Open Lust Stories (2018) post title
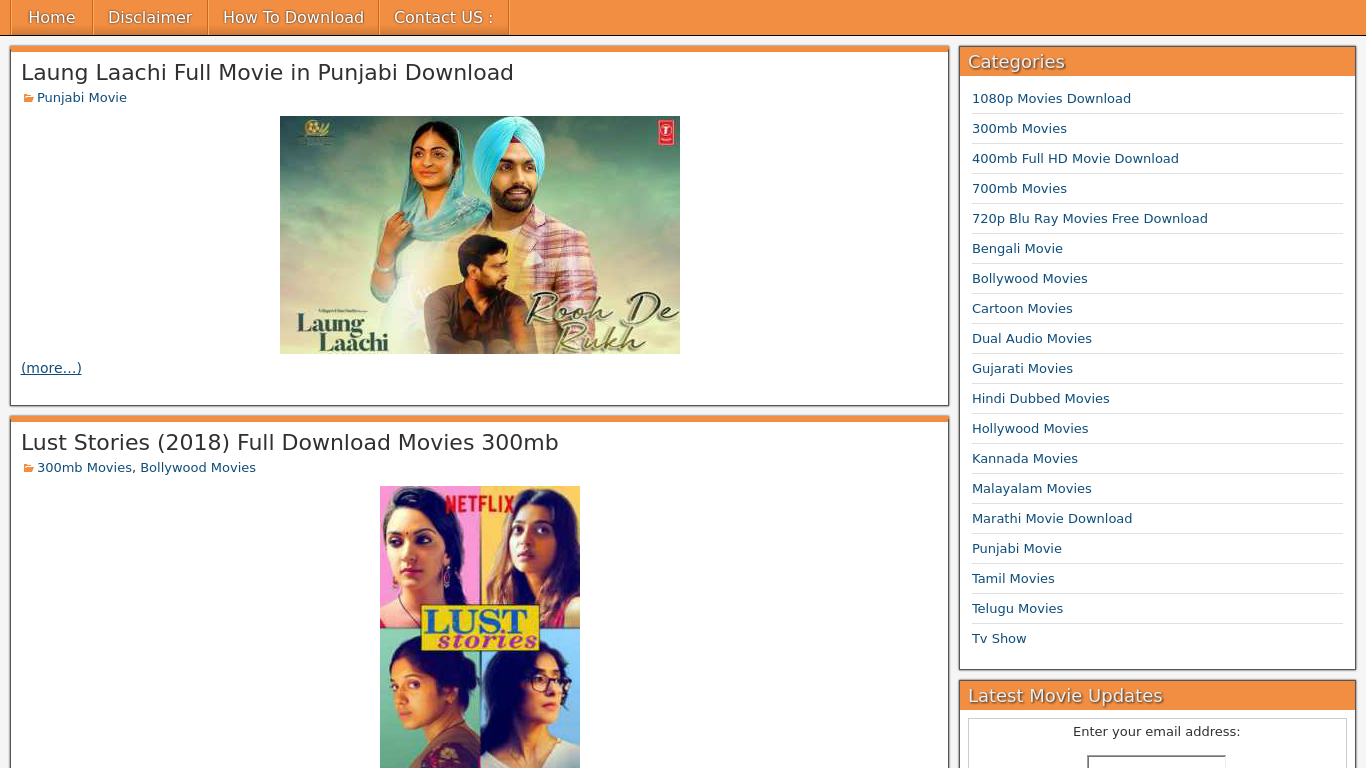The image size is (1366, 768). coord(290,442)
